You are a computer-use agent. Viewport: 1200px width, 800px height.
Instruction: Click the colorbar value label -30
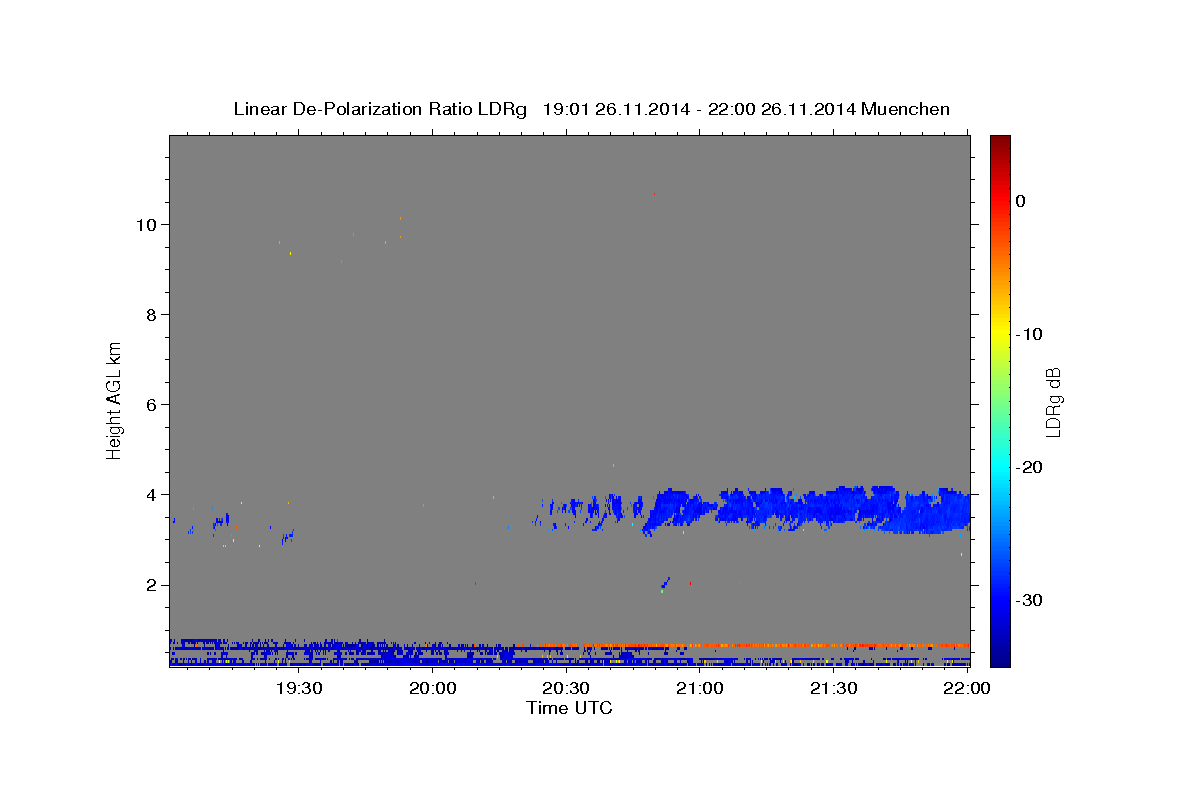(1028, 600)
